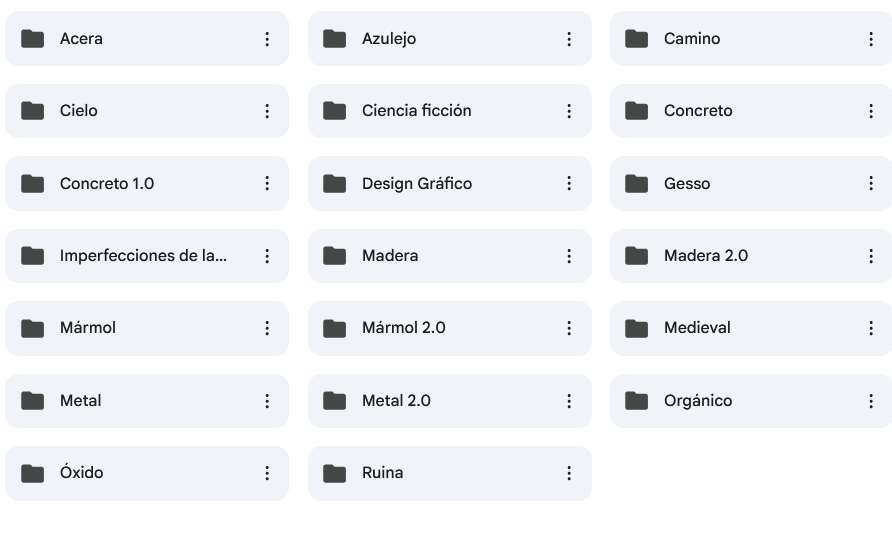Click the folder icon beside Acera
Screen dimensions: 892x560
coord(33,39)
